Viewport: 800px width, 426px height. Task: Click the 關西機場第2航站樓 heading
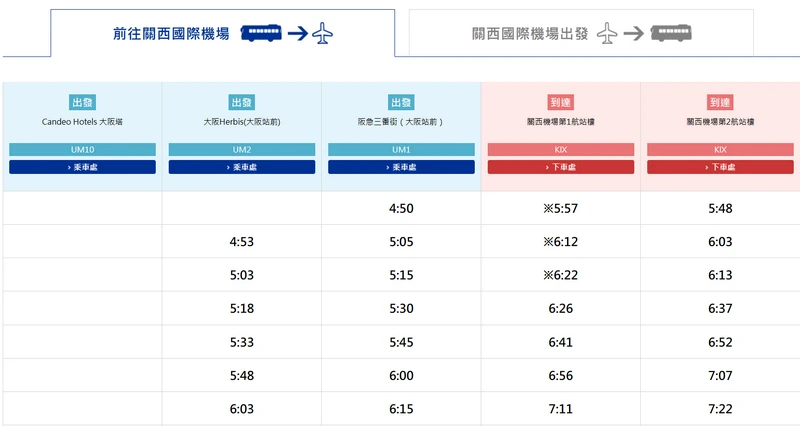coord(720,122)
